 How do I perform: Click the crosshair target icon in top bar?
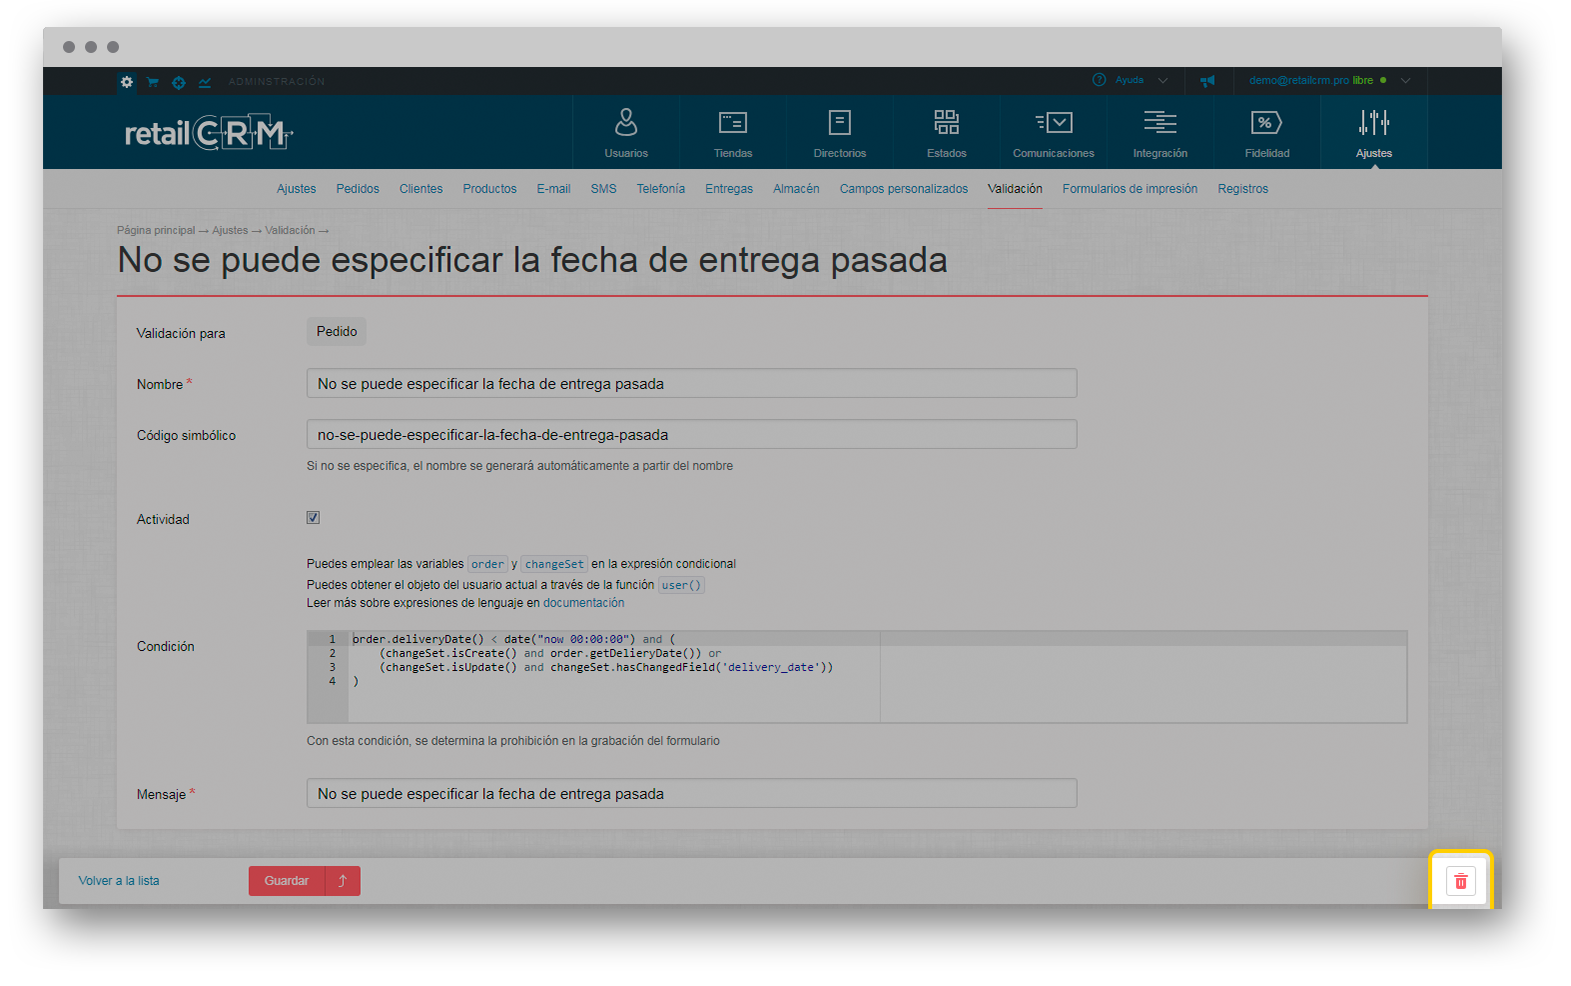(x=179, y=82)
